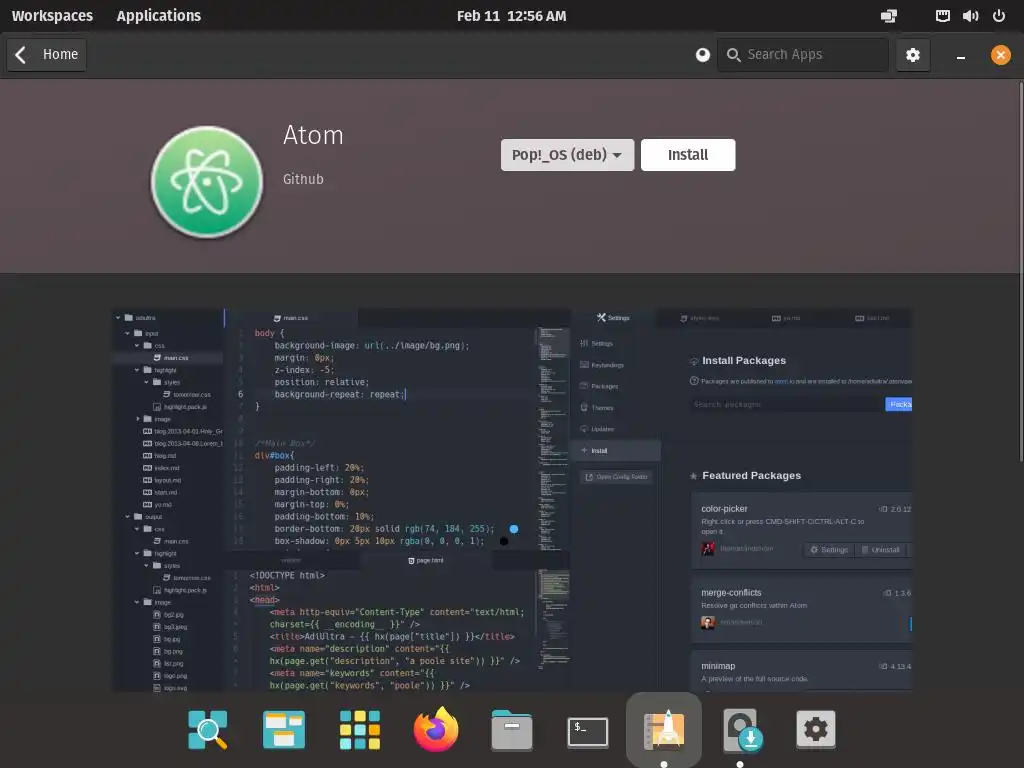Click the display tray icon
Screen dimensions: 1024x768
point(889,16)
